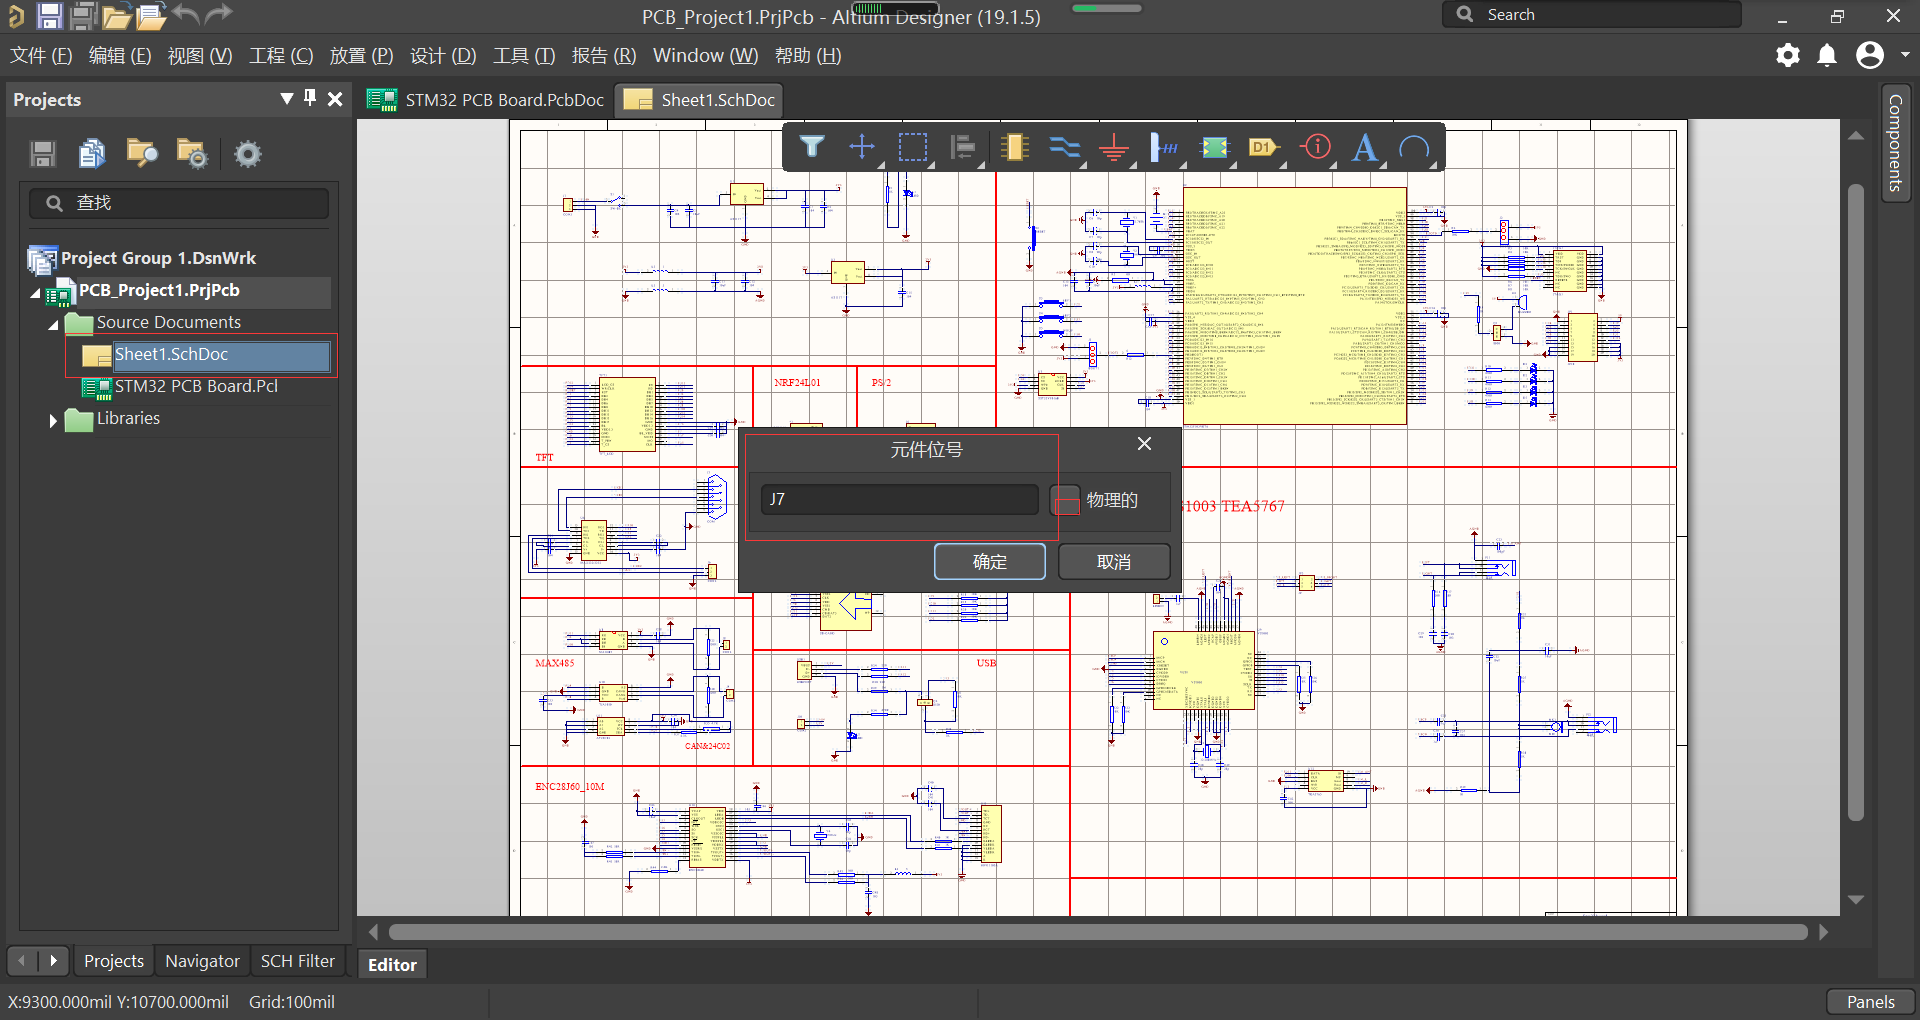This screenshot has width=1920, height=1020.
Task: Click the Panels button
Action: tap(1870, 1002)
